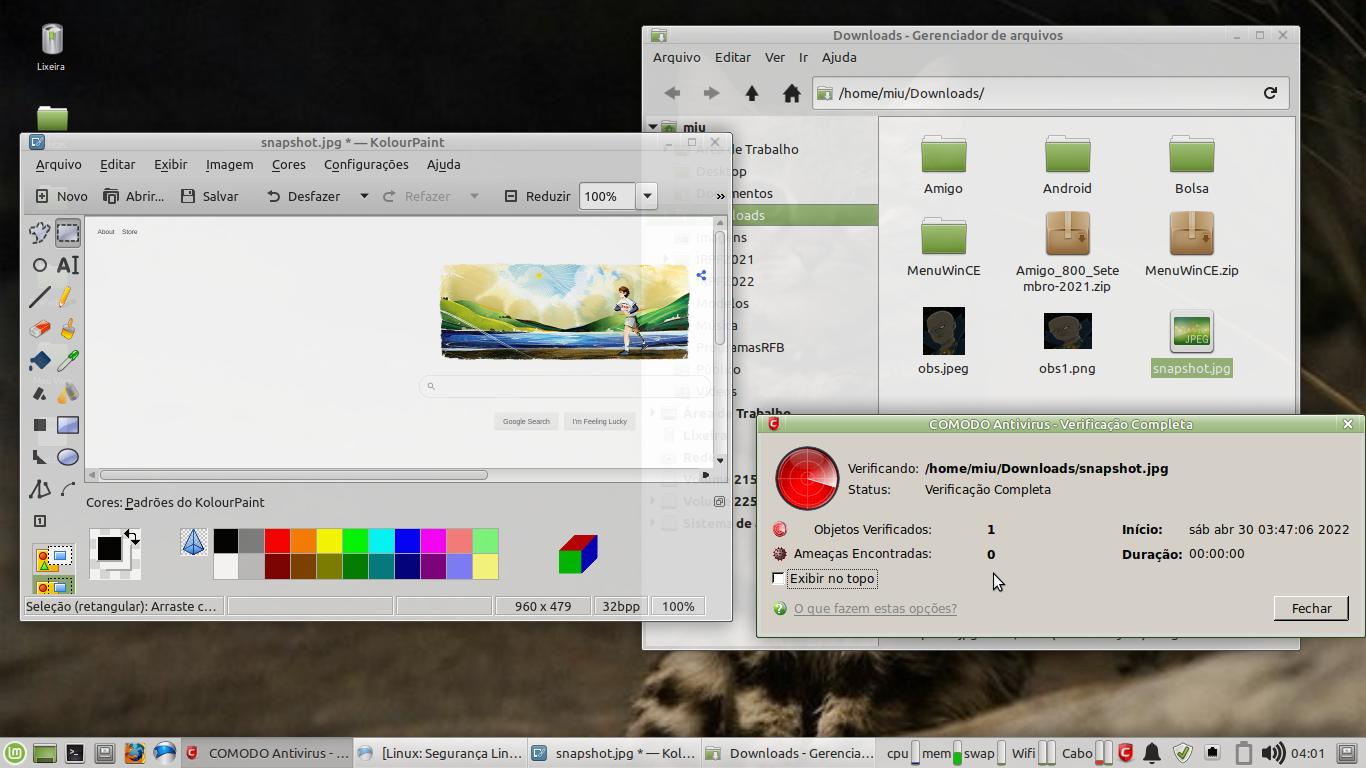Choose the transparent selection mode option

coord(54,584)
